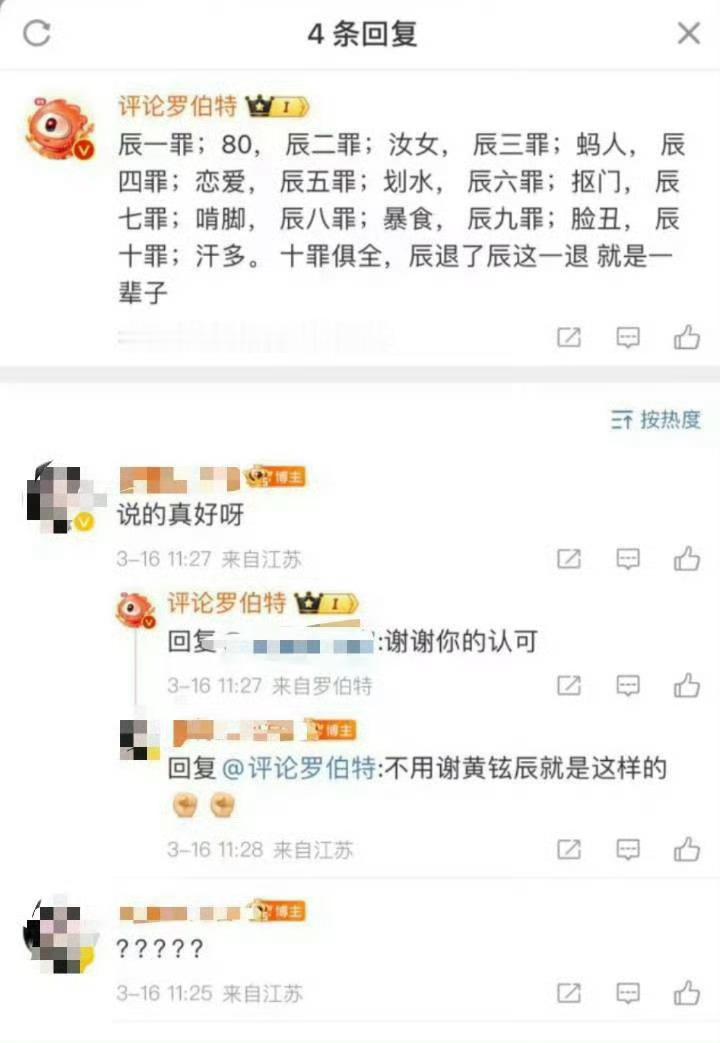
Task: Open the @评论罗伯特 mention link
Action: click(x=298, y=768)
